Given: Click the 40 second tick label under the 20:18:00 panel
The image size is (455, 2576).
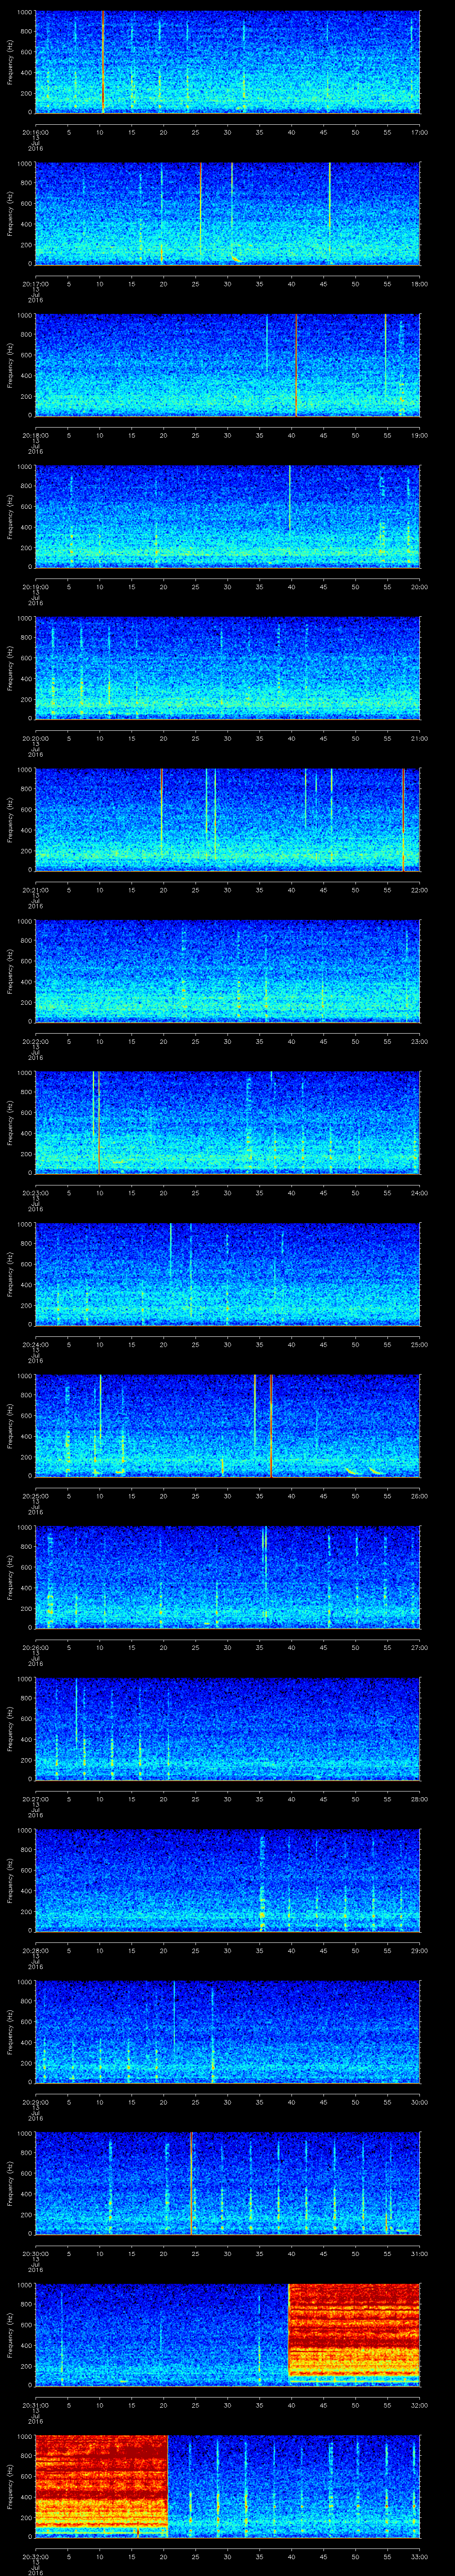Looking at the screenshot, I should (x=291, y=435).
